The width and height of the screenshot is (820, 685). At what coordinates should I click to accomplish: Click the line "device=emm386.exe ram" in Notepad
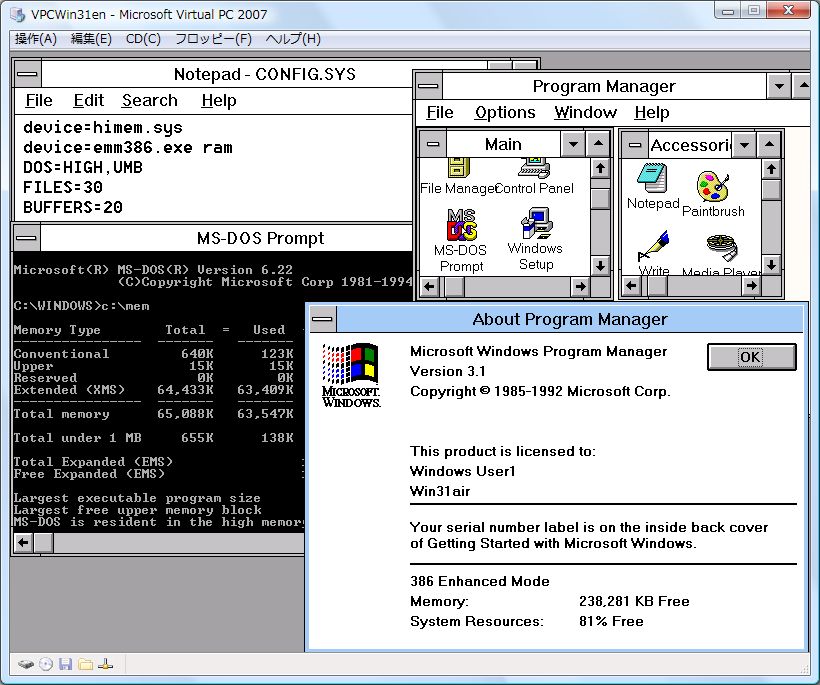128,147
